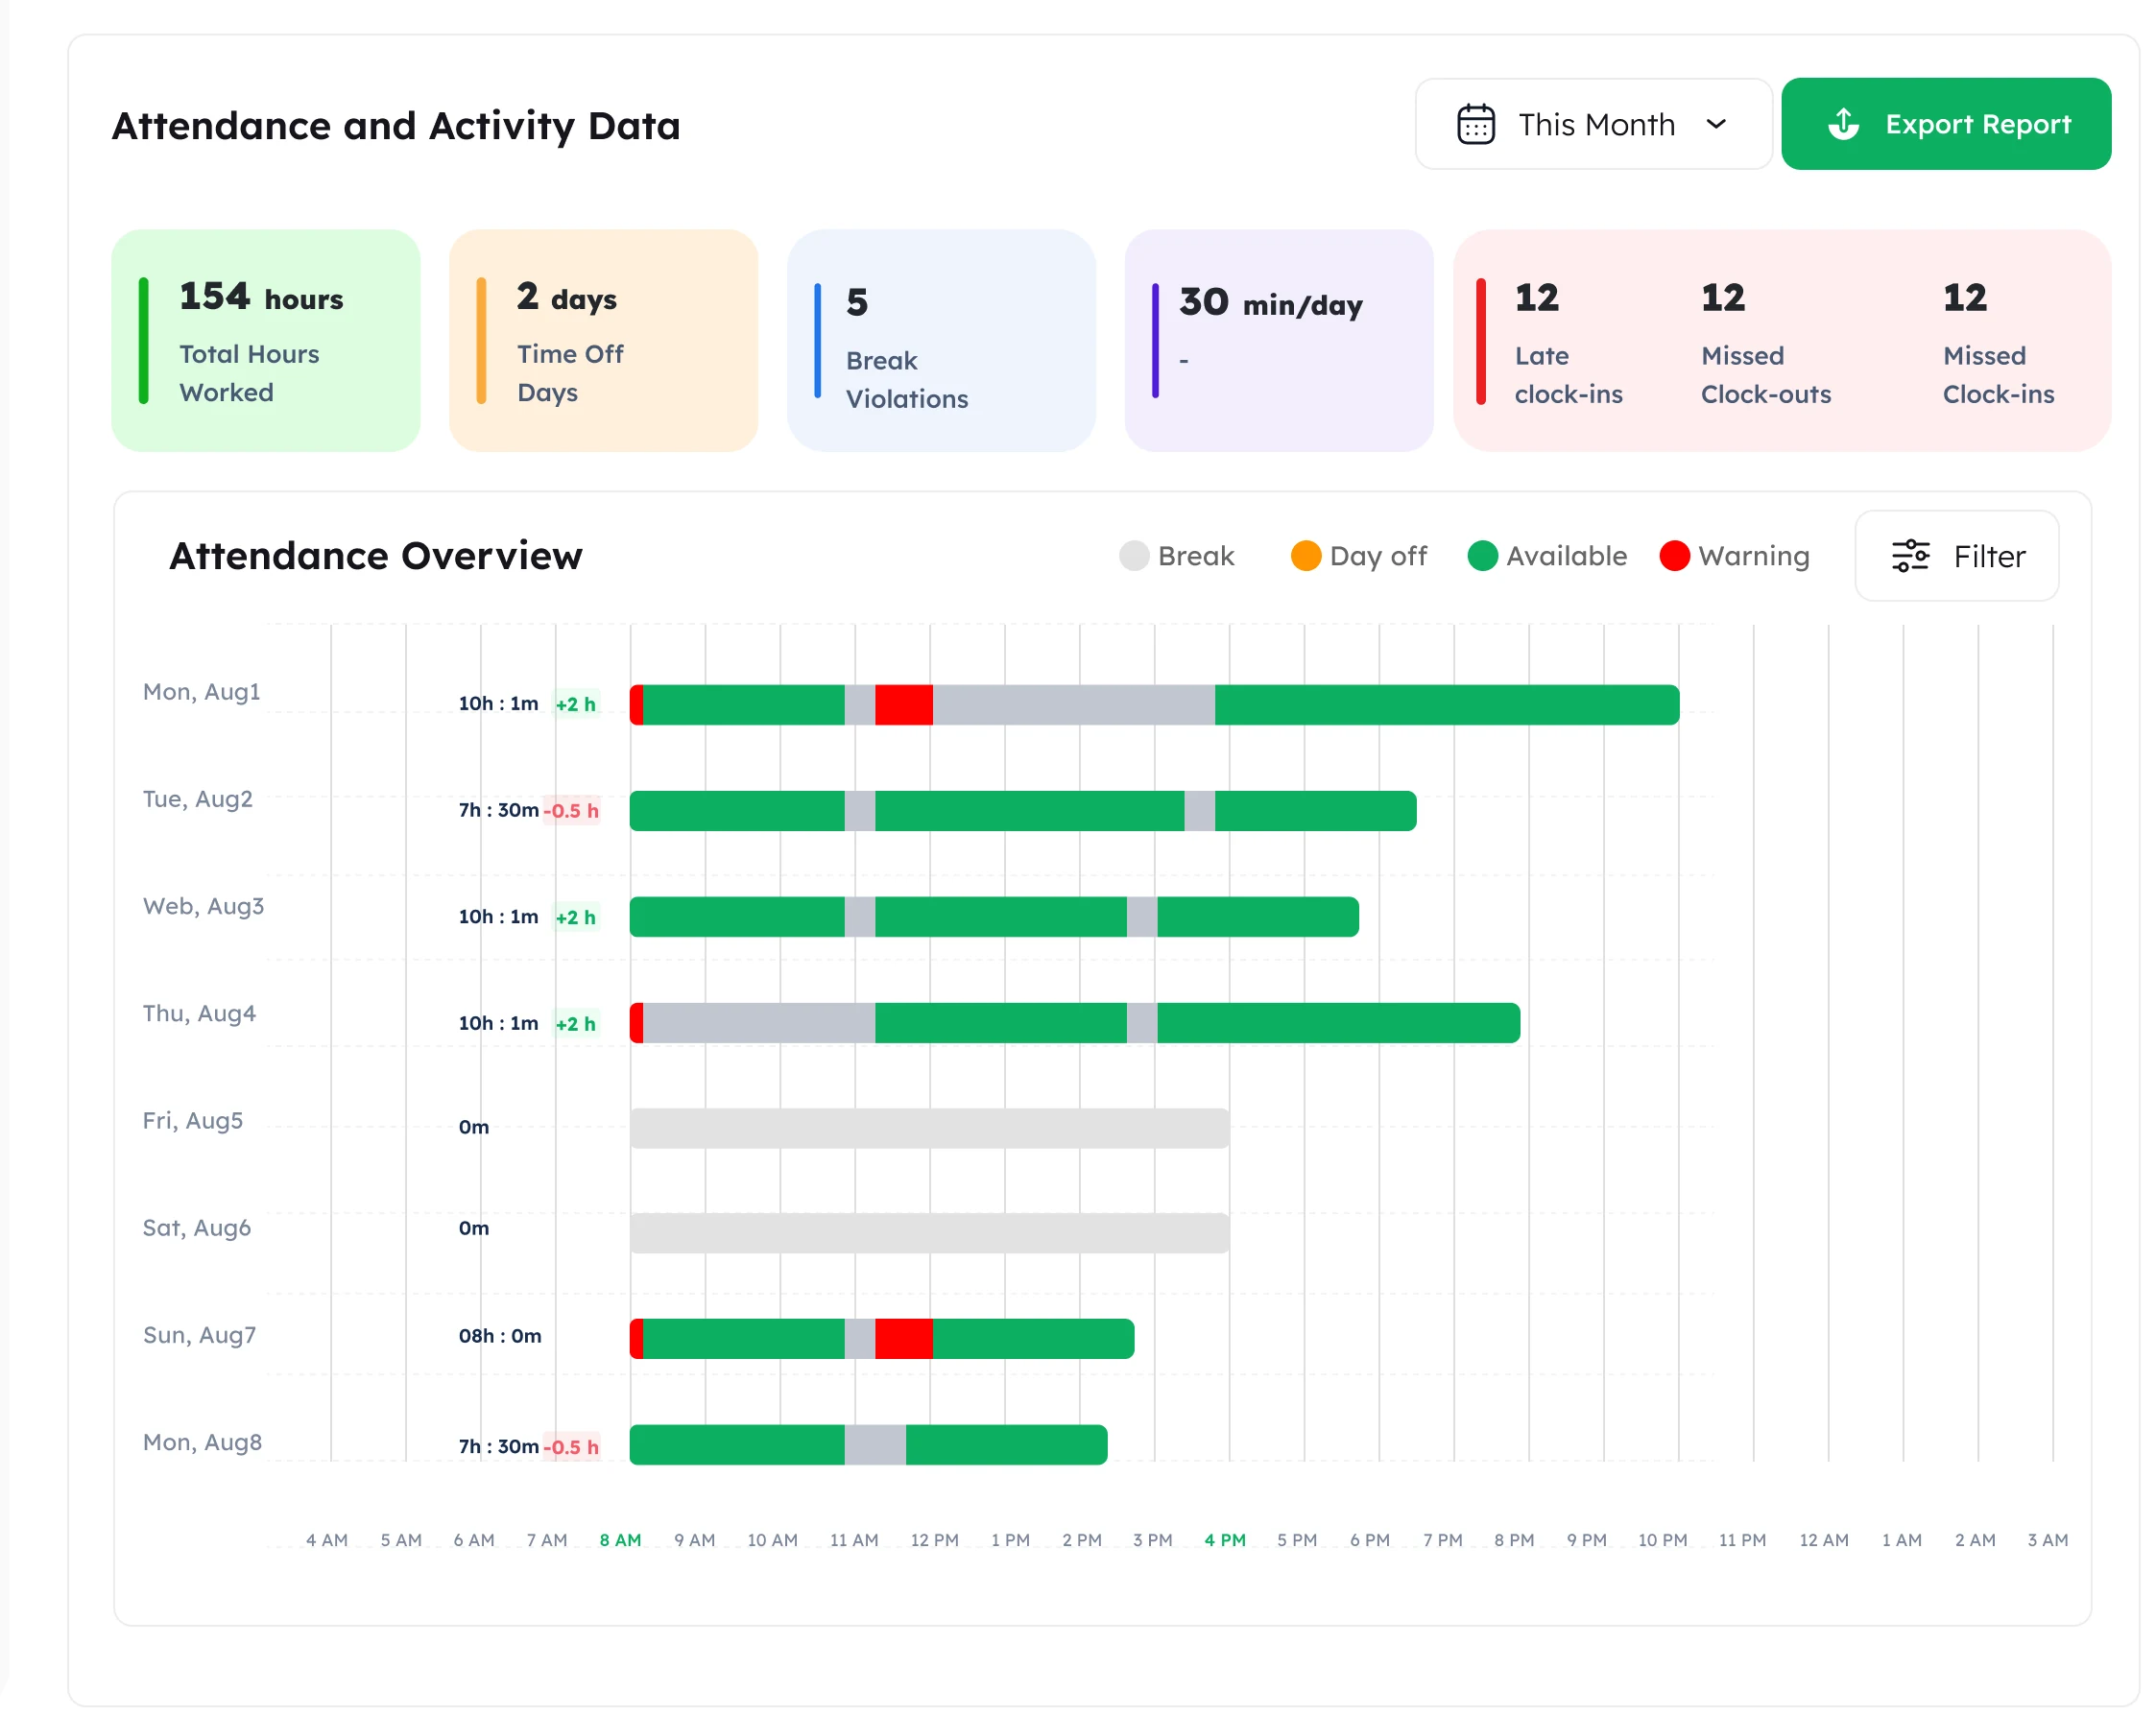Viewport: 2156px width, 1716px height.
Task: Click the 4 PM axis label
Action: 1225,1540
